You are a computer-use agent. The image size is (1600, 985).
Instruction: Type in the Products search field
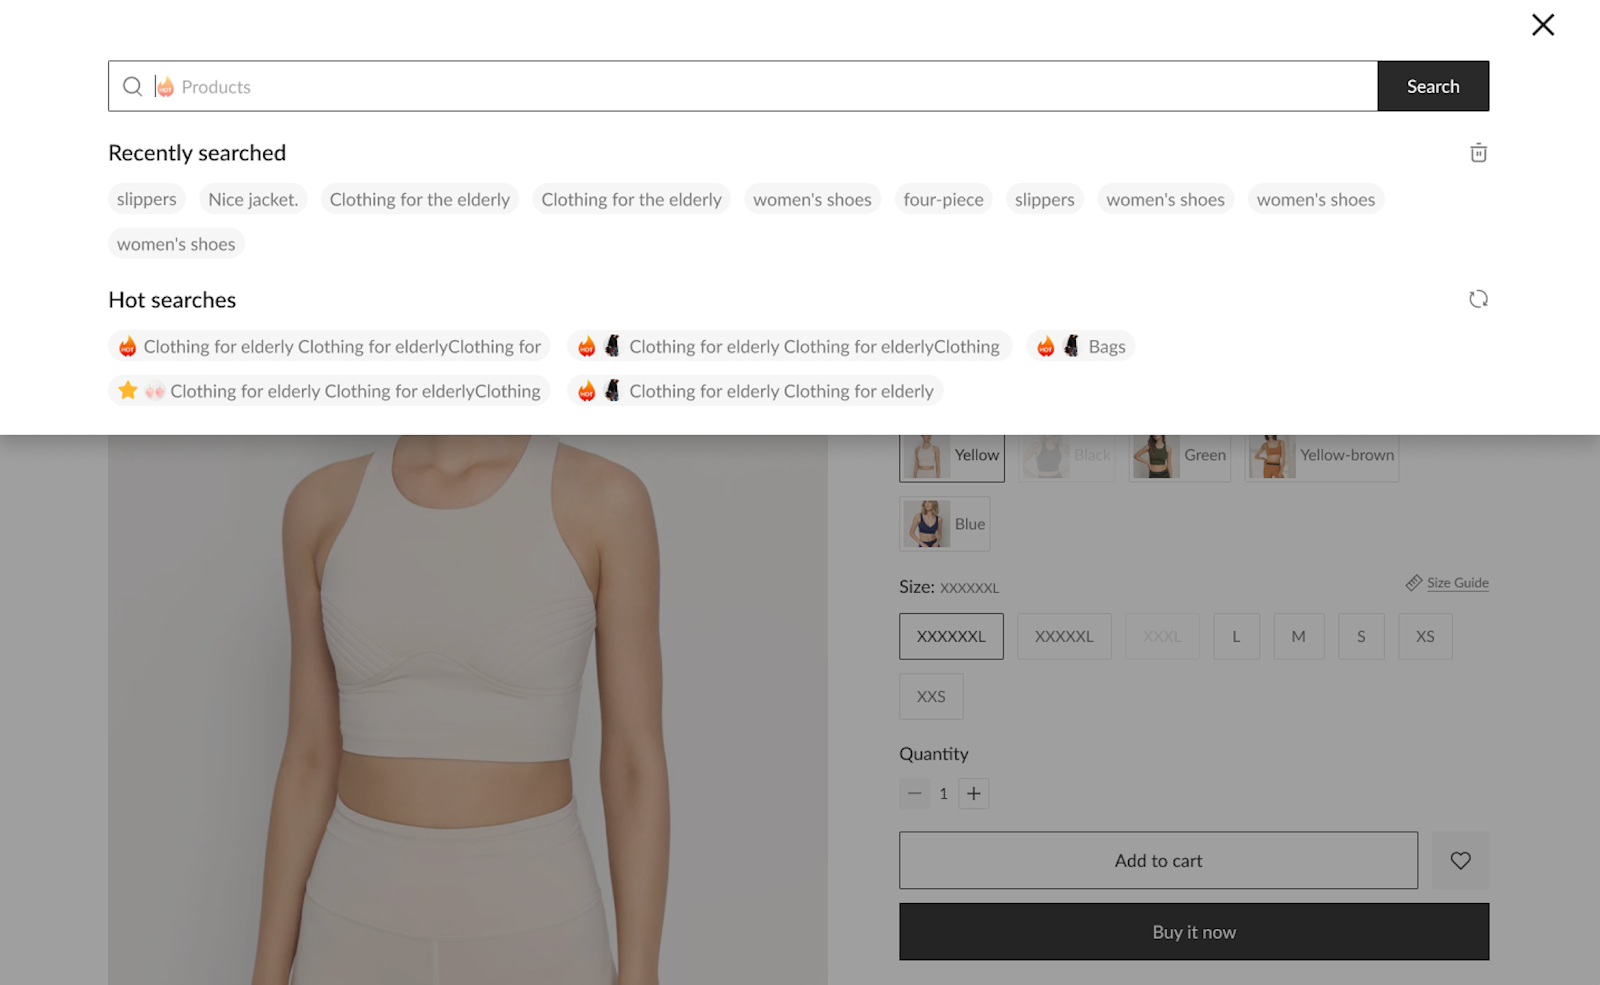pos(760,87)
